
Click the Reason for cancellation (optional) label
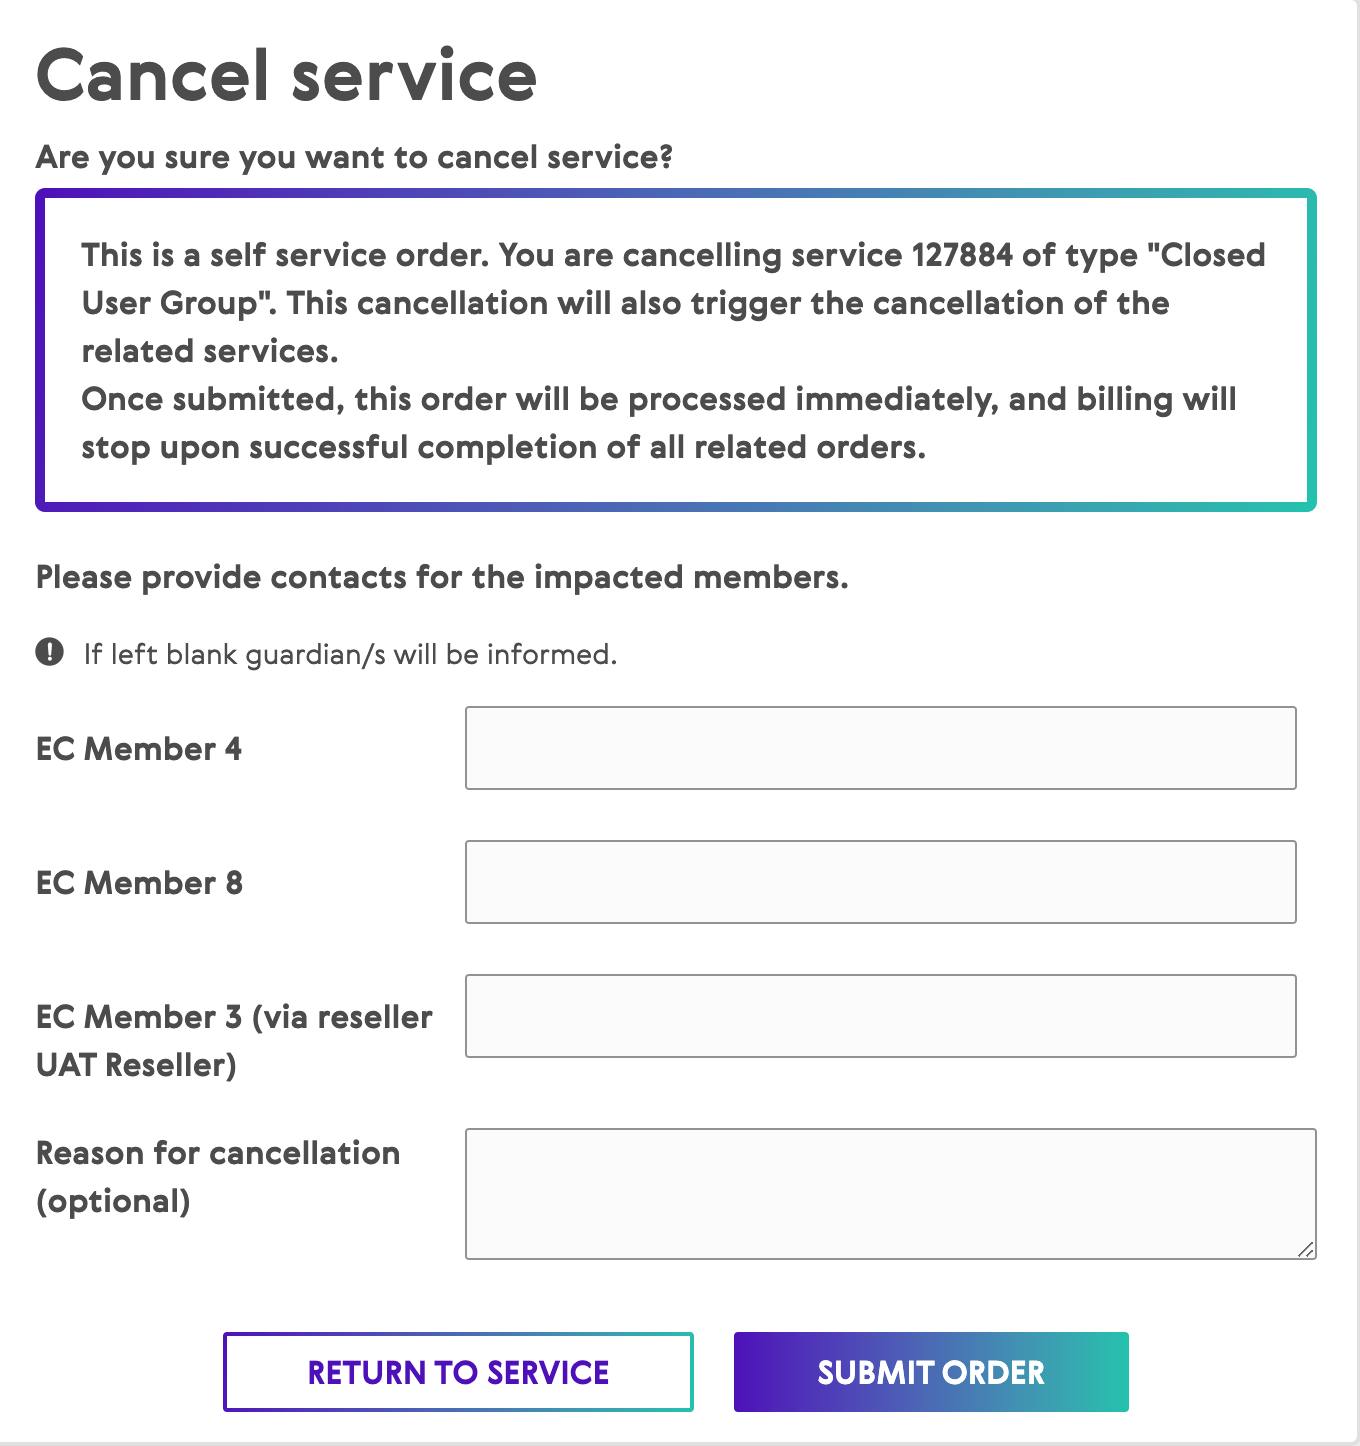(x=218, y=1176)
